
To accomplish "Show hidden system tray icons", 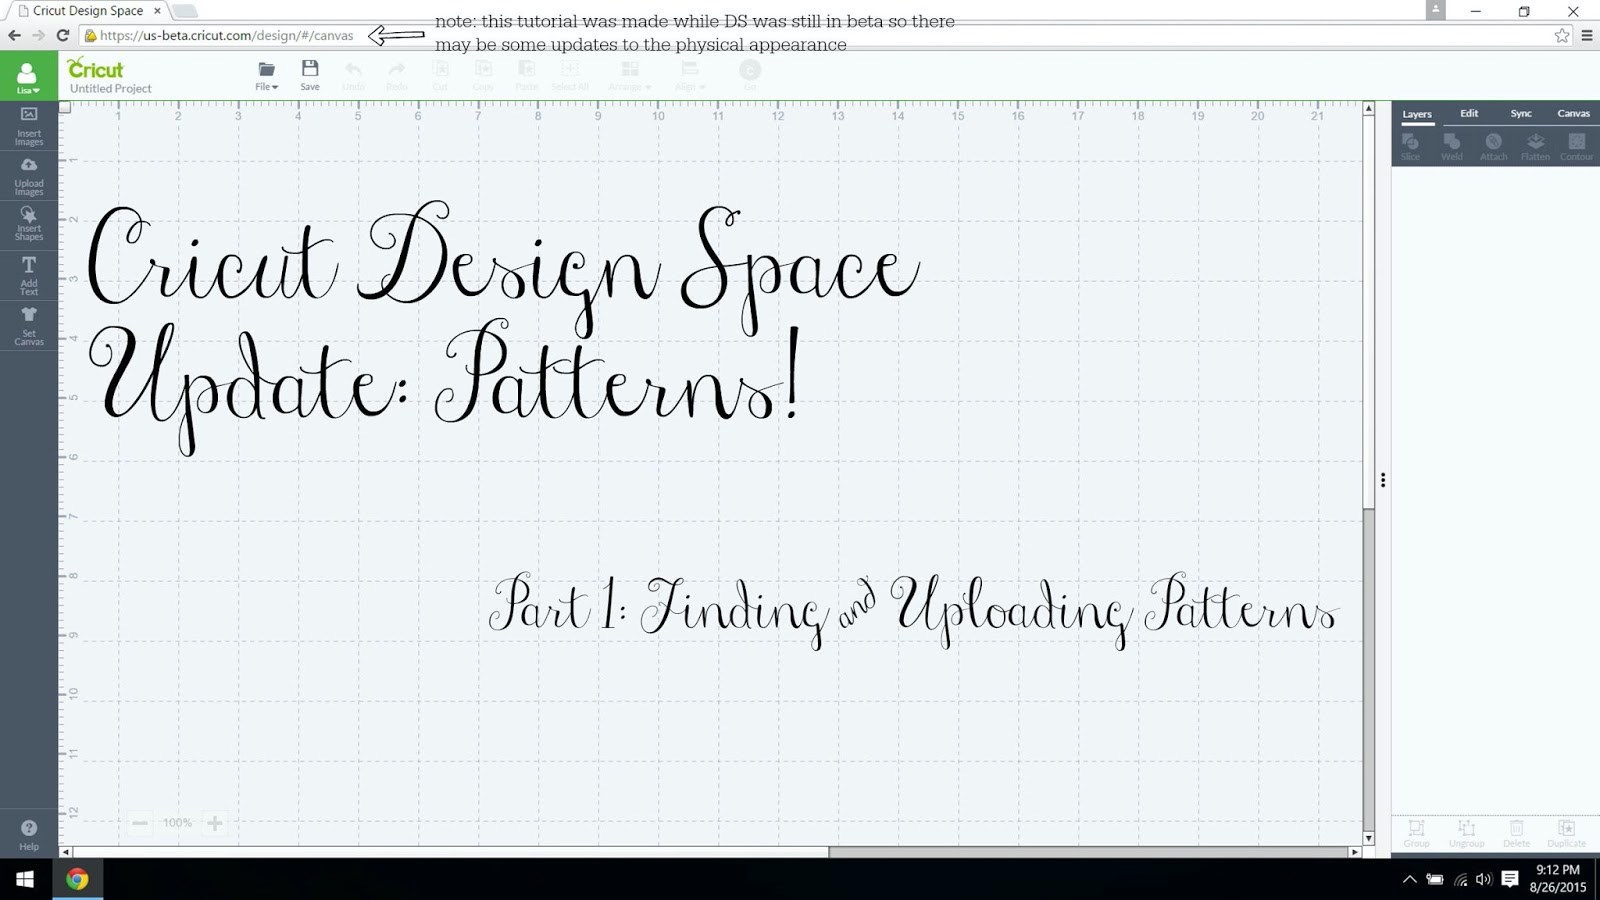I will (x=1409, y=879).
